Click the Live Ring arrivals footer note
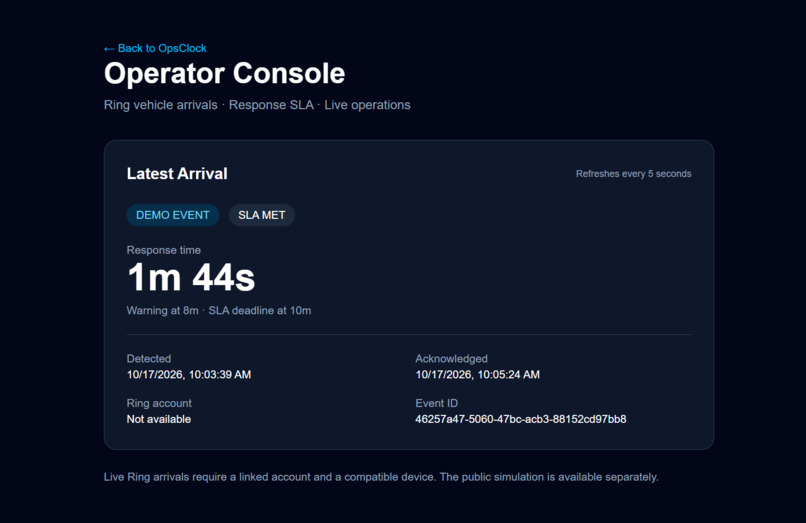806x523 pixels. (381, 477)
